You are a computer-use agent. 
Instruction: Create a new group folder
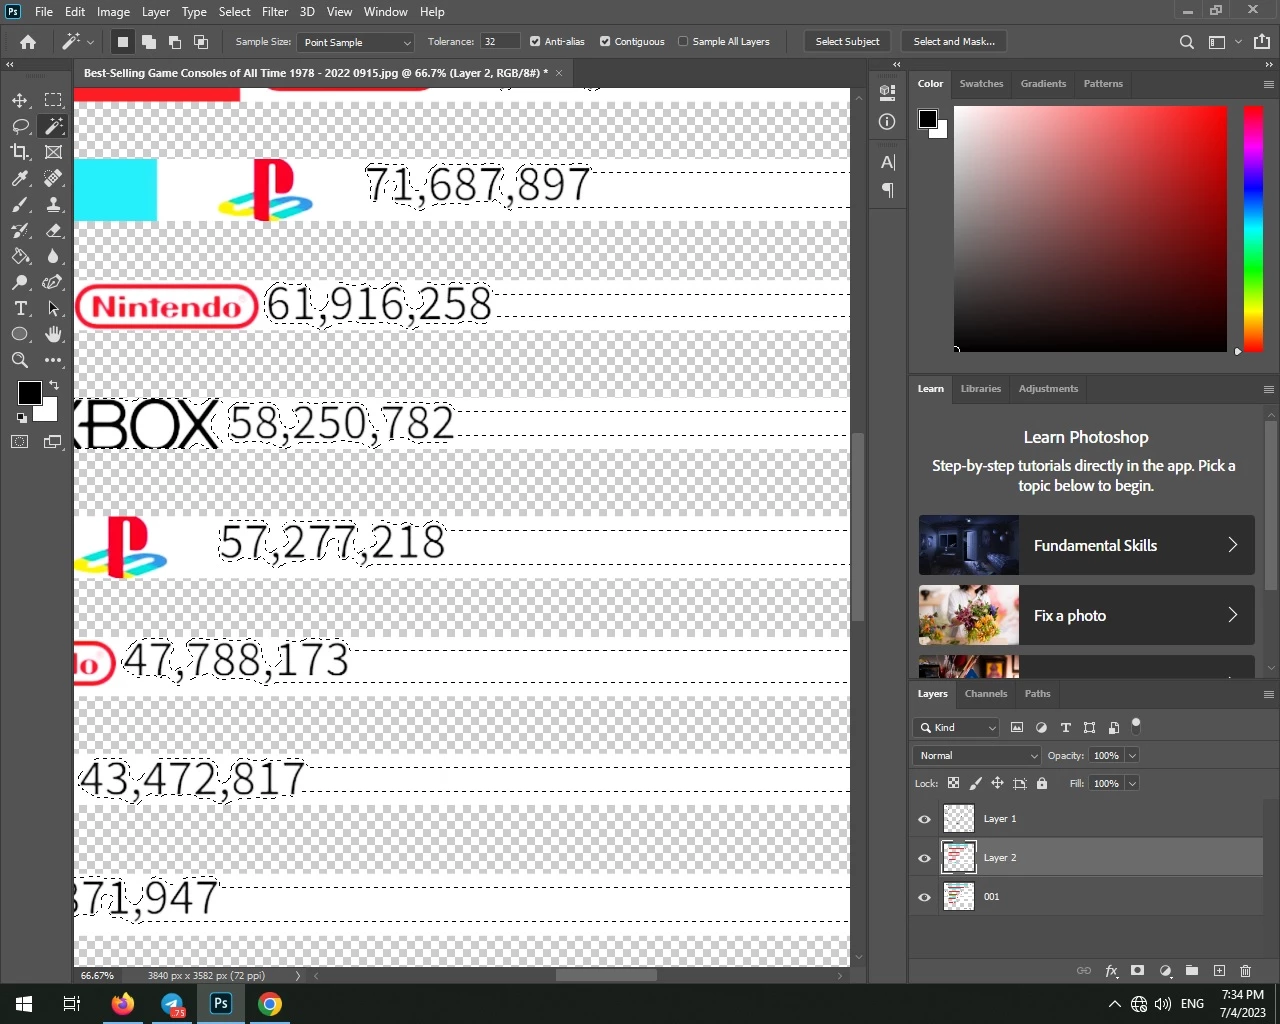[x=1192, y=971]
